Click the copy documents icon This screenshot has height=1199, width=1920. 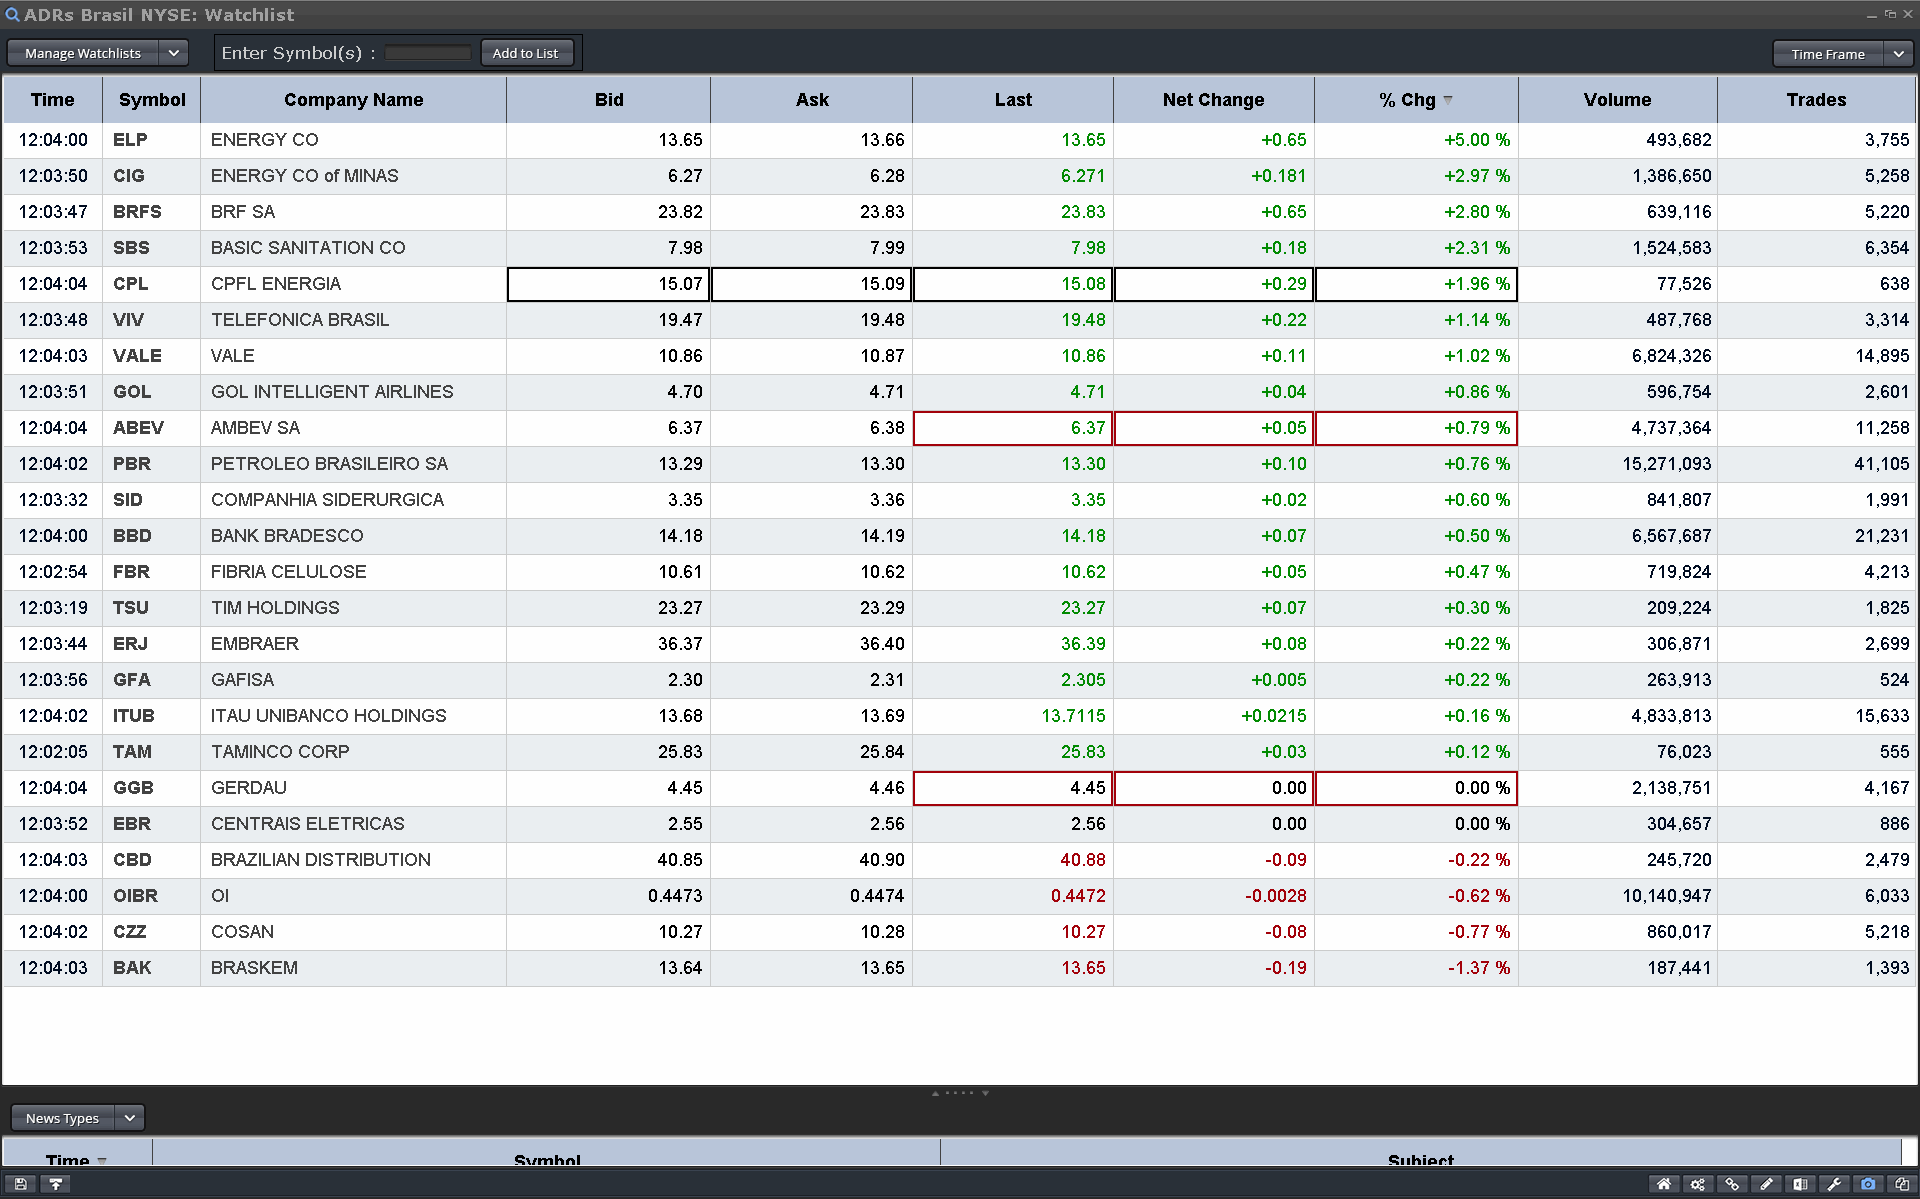[1902, 1184]
